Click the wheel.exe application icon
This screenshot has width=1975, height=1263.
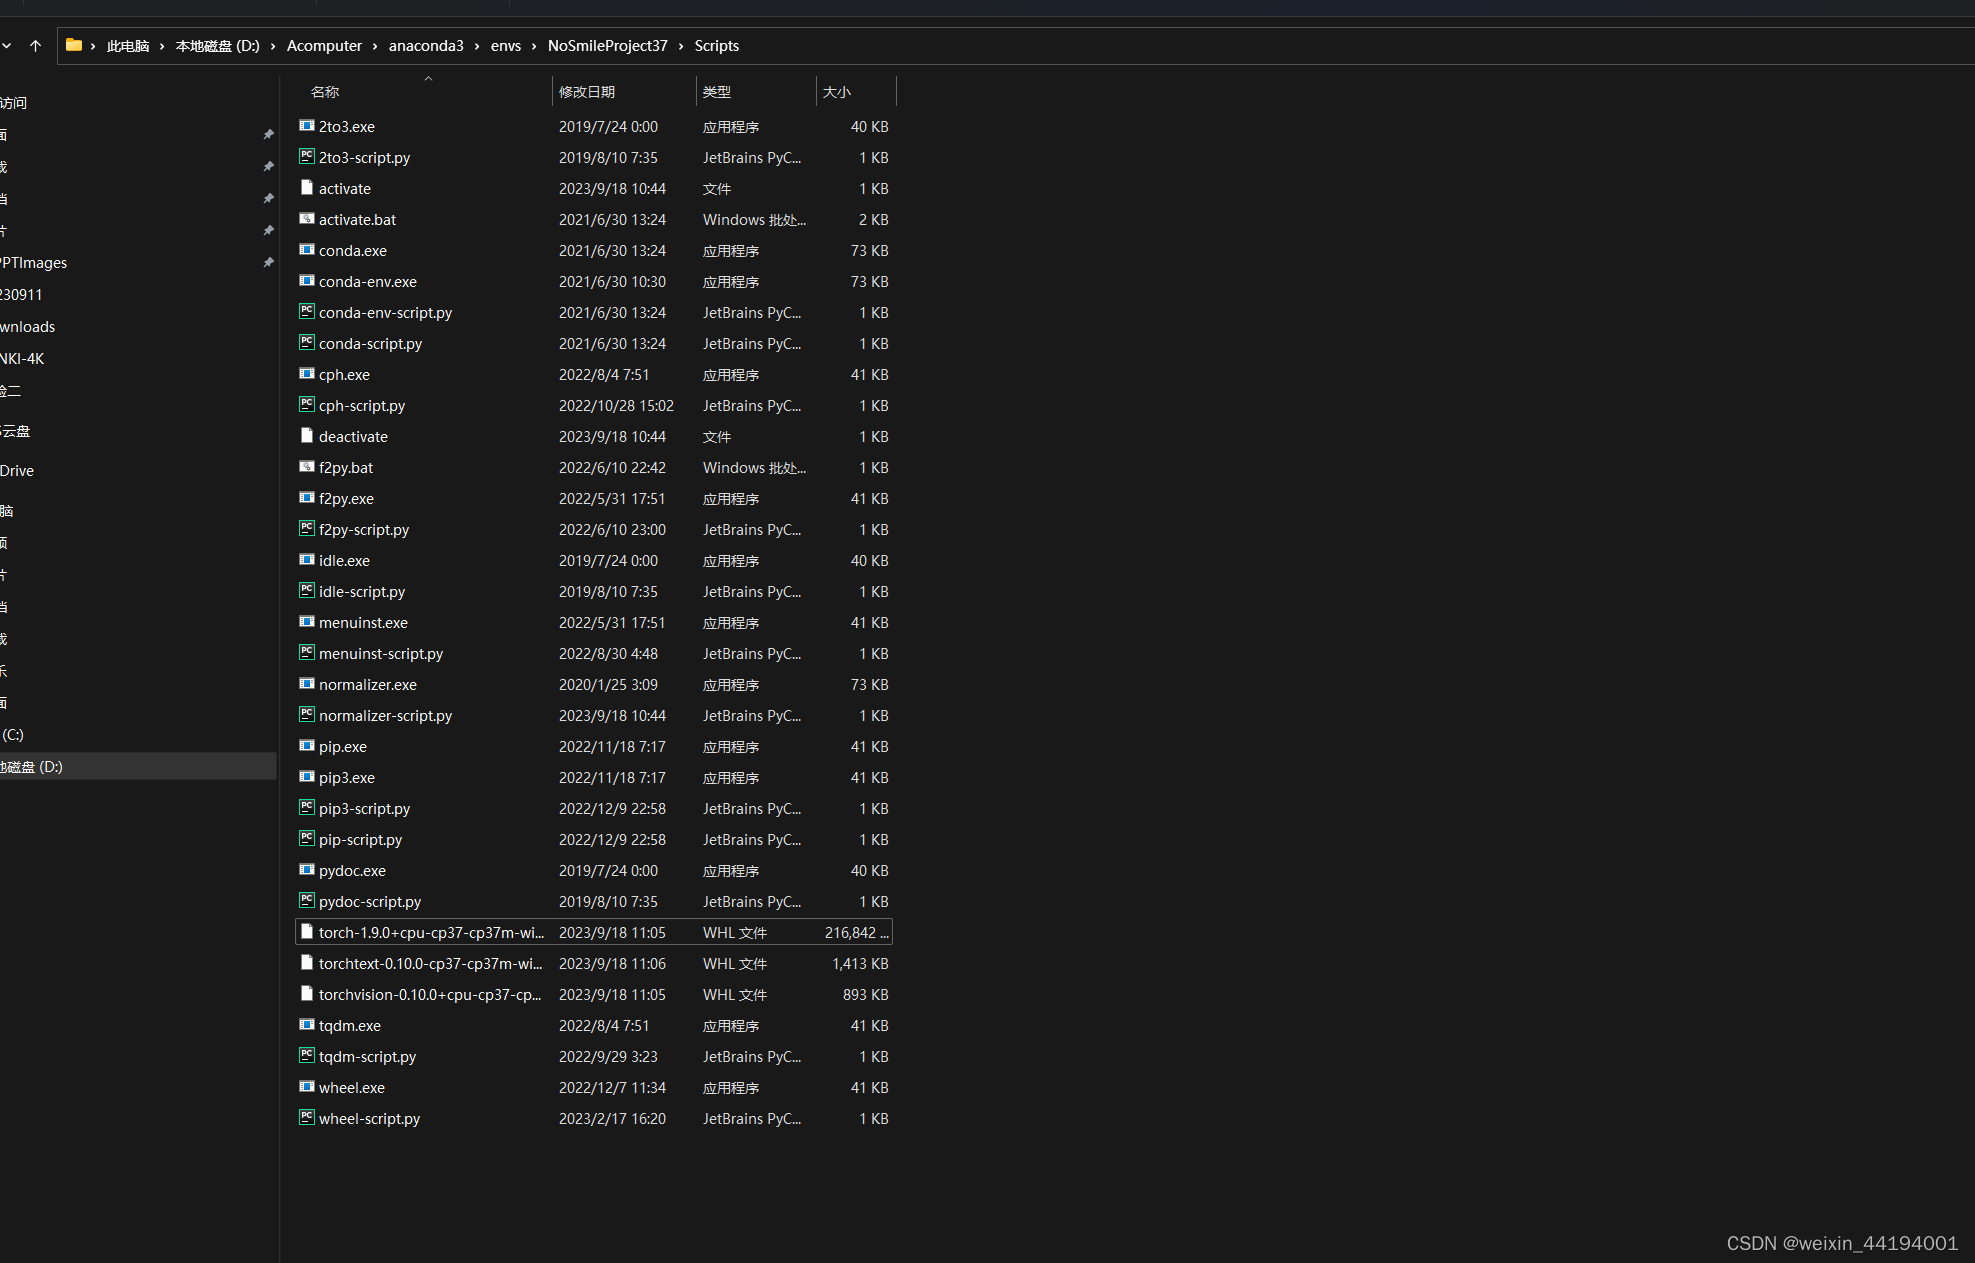pyautogui.click(x=307, y=1087)
